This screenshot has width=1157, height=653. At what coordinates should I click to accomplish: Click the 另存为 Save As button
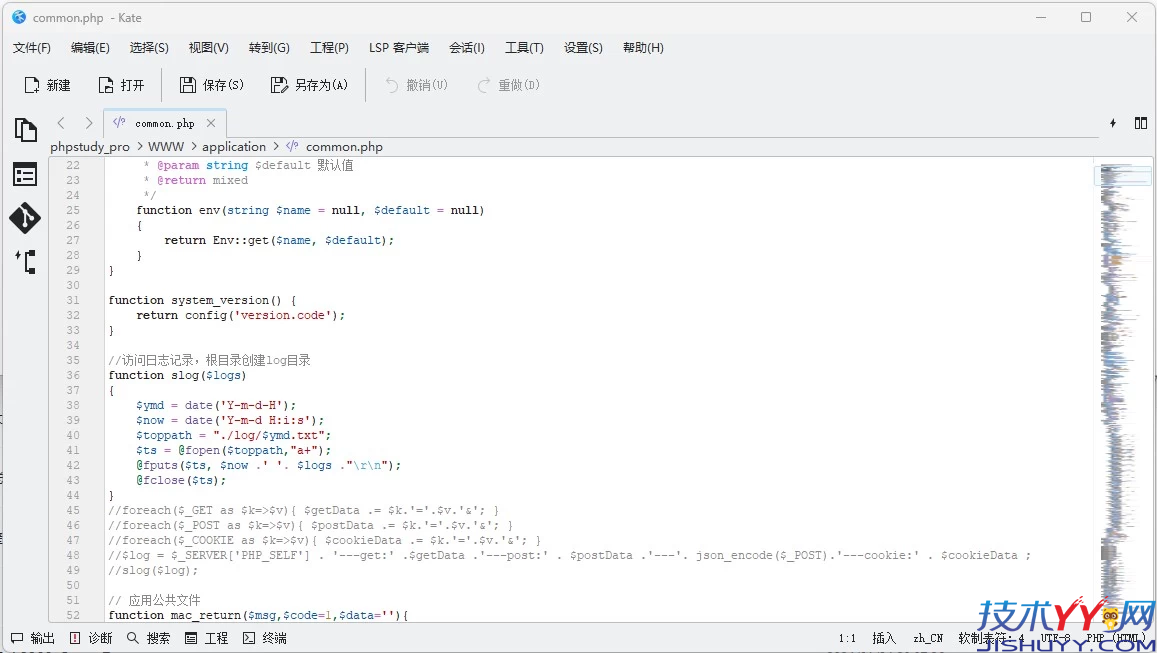[x=310, y=84]
